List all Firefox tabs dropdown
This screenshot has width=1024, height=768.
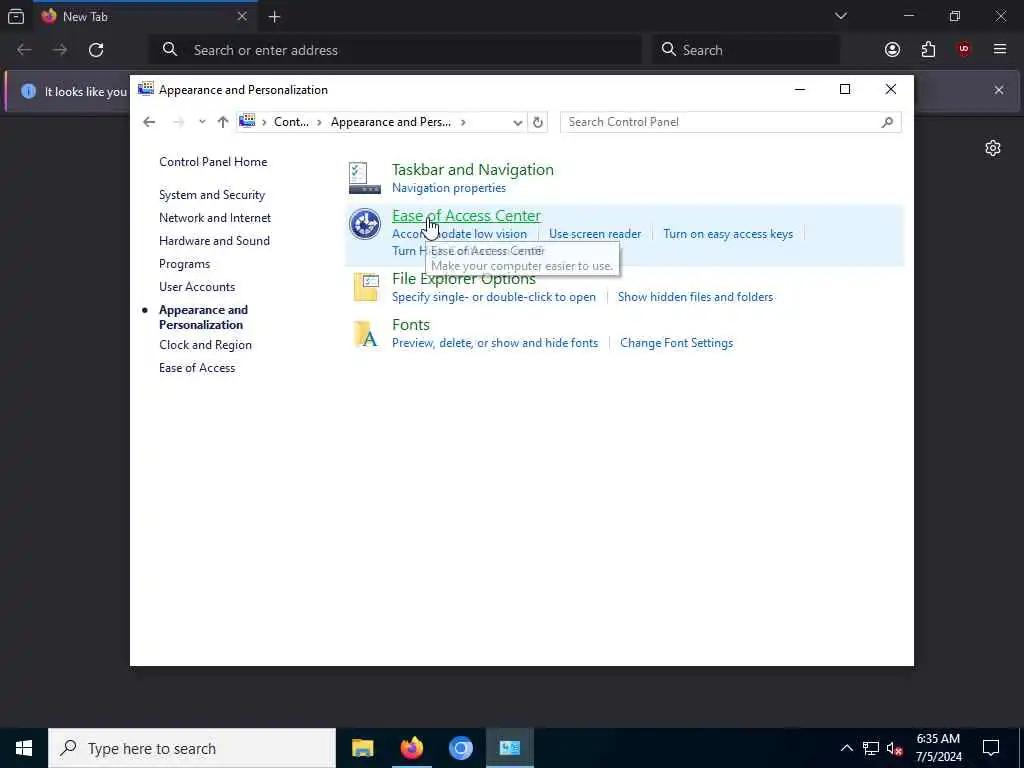coord(840,16)
